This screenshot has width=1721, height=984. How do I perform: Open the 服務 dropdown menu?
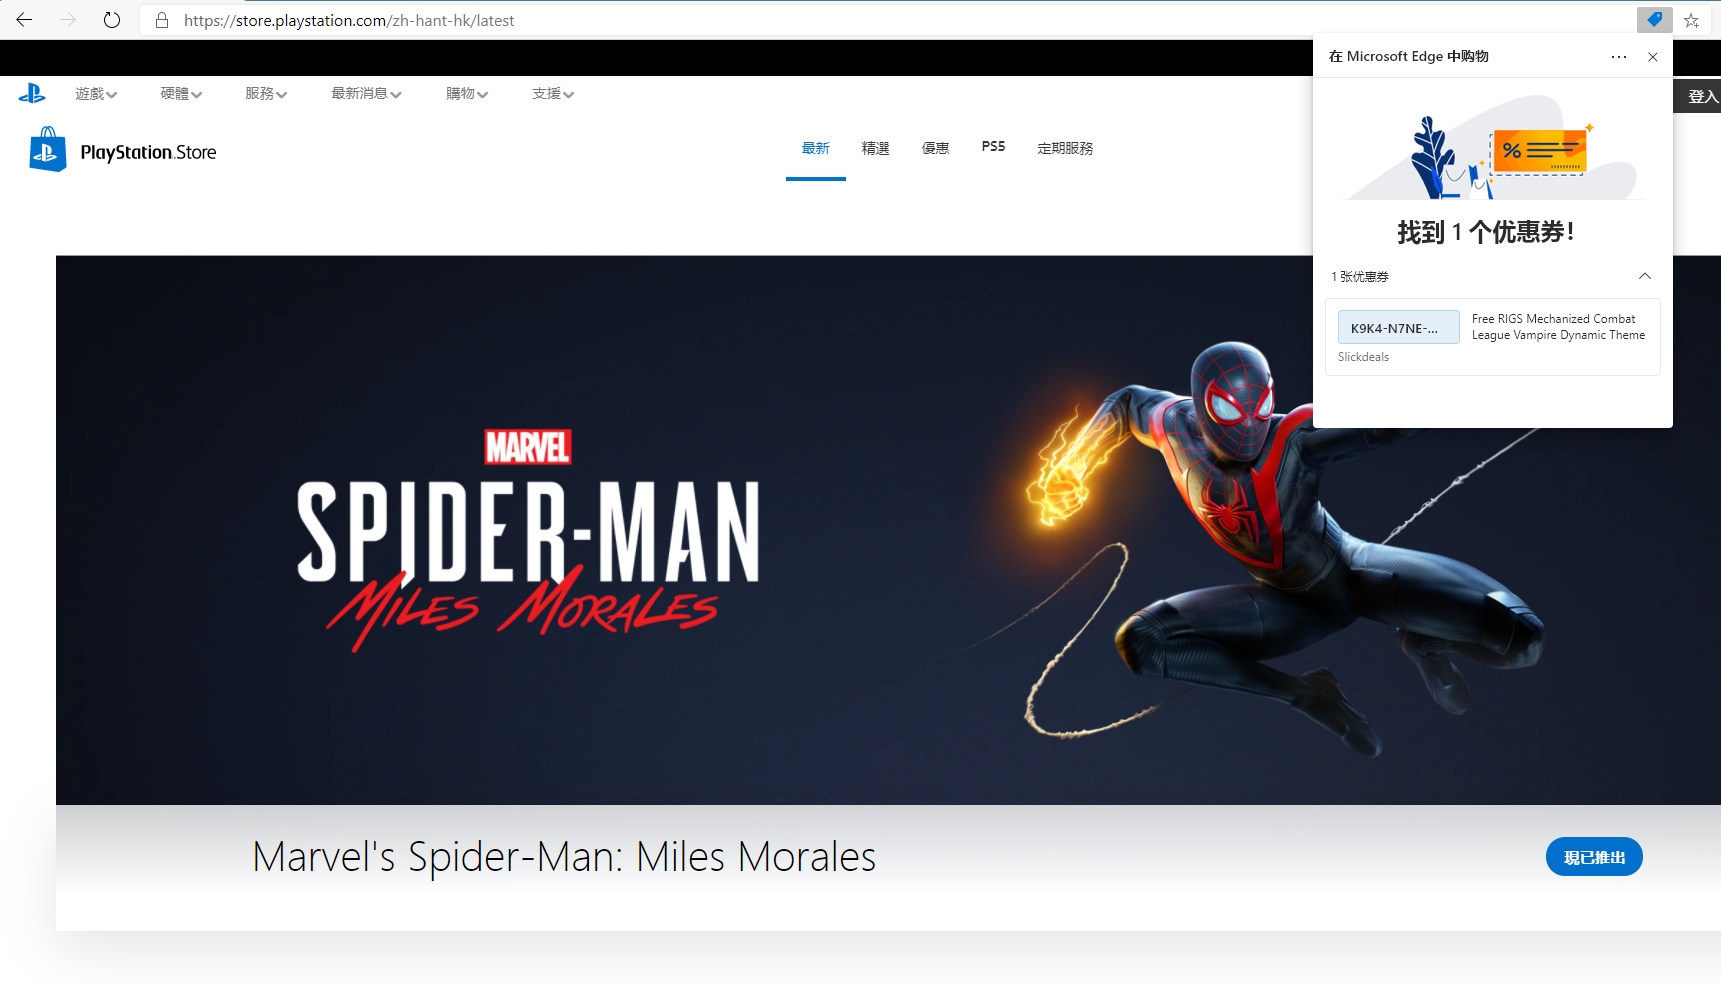click(x=266, y=94)
